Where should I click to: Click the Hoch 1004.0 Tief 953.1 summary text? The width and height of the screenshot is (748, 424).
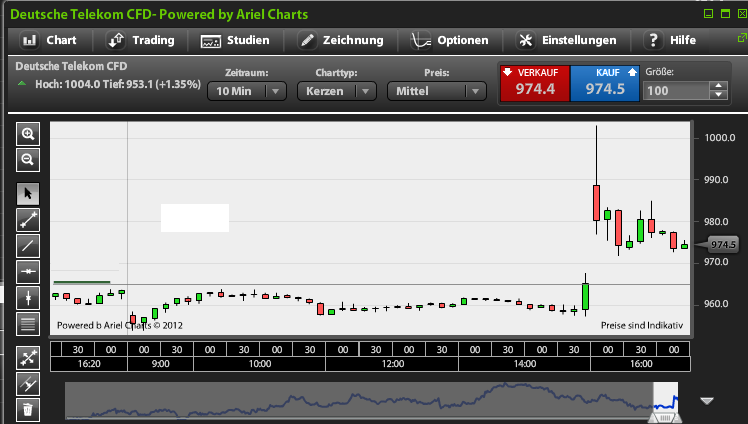pyautogui.click(x=118, y=84)
